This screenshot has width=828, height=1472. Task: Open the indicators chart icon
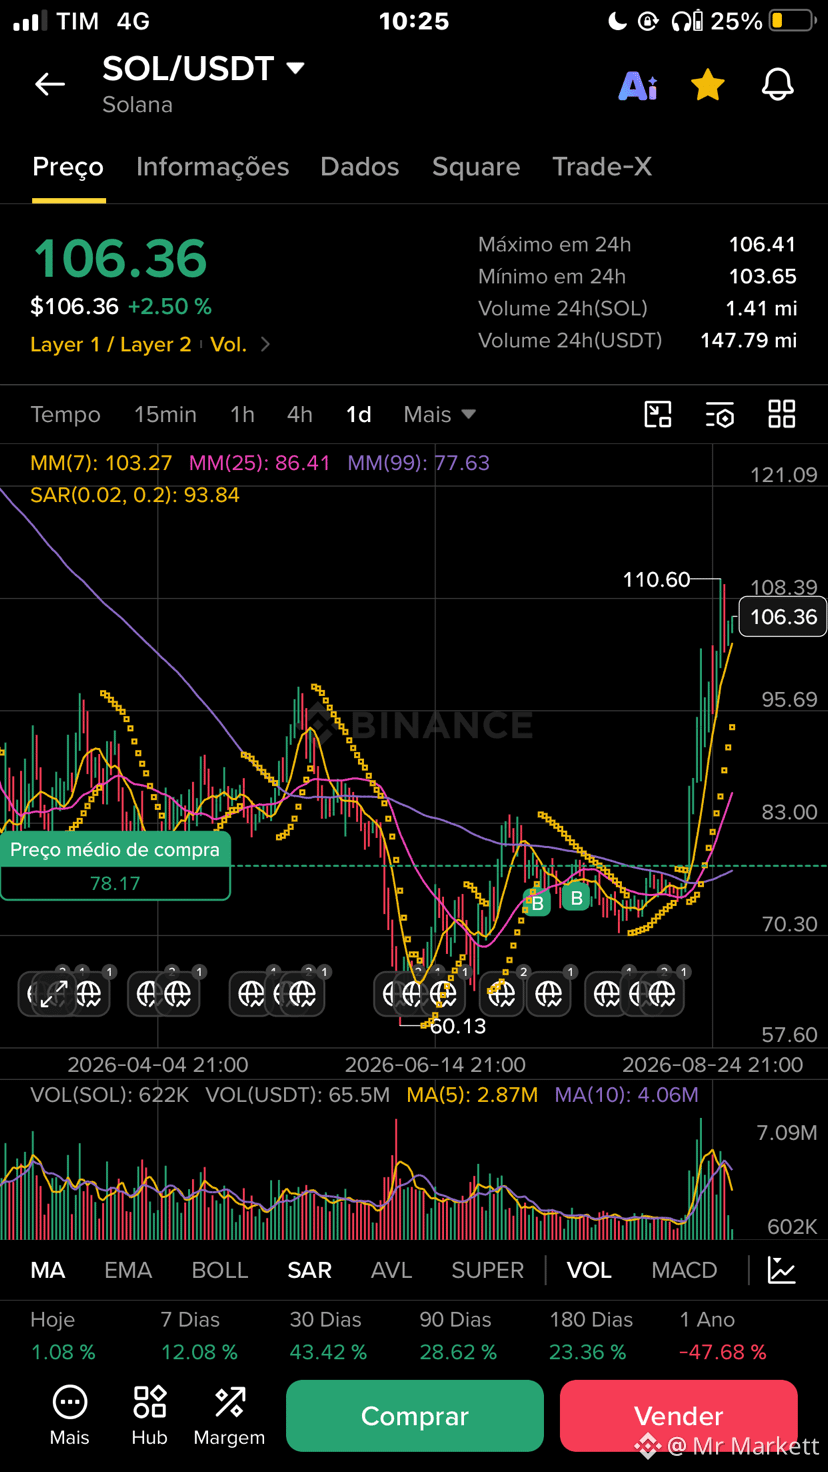(x=782, y=1270)
